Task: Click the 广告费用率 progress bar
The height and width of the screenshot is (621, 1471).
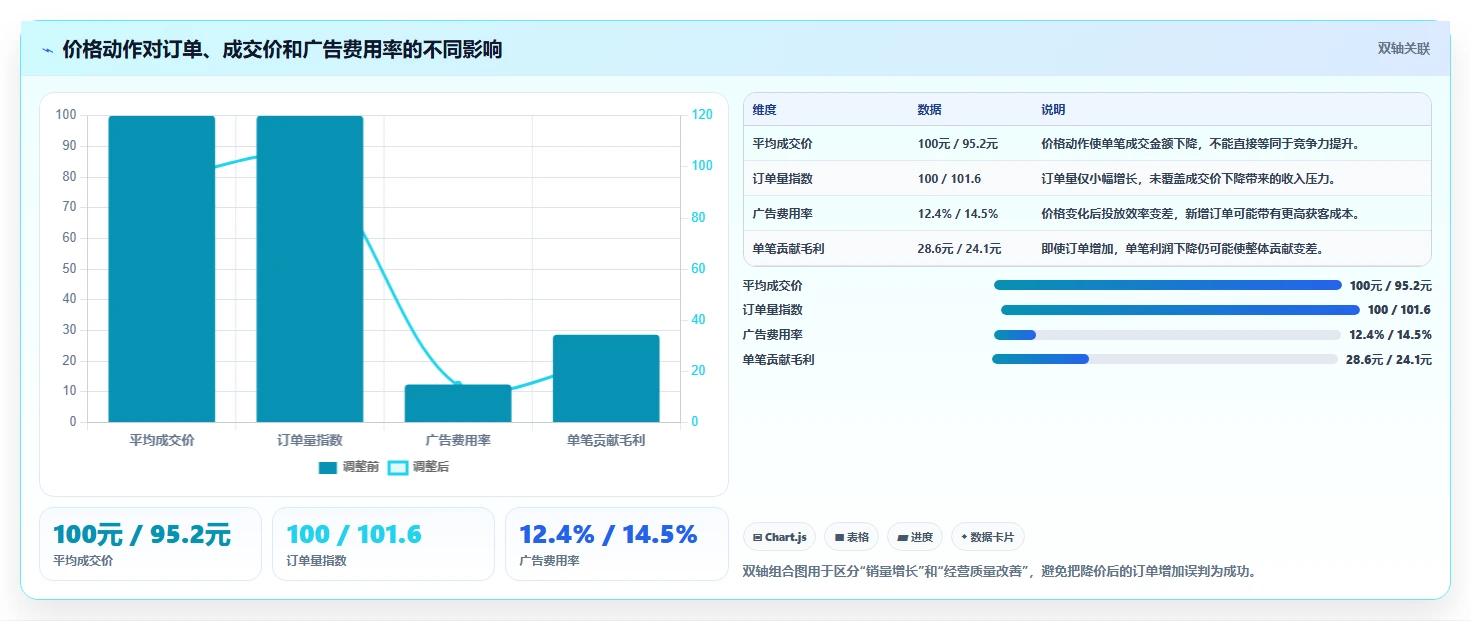Action: point(1167,334)
